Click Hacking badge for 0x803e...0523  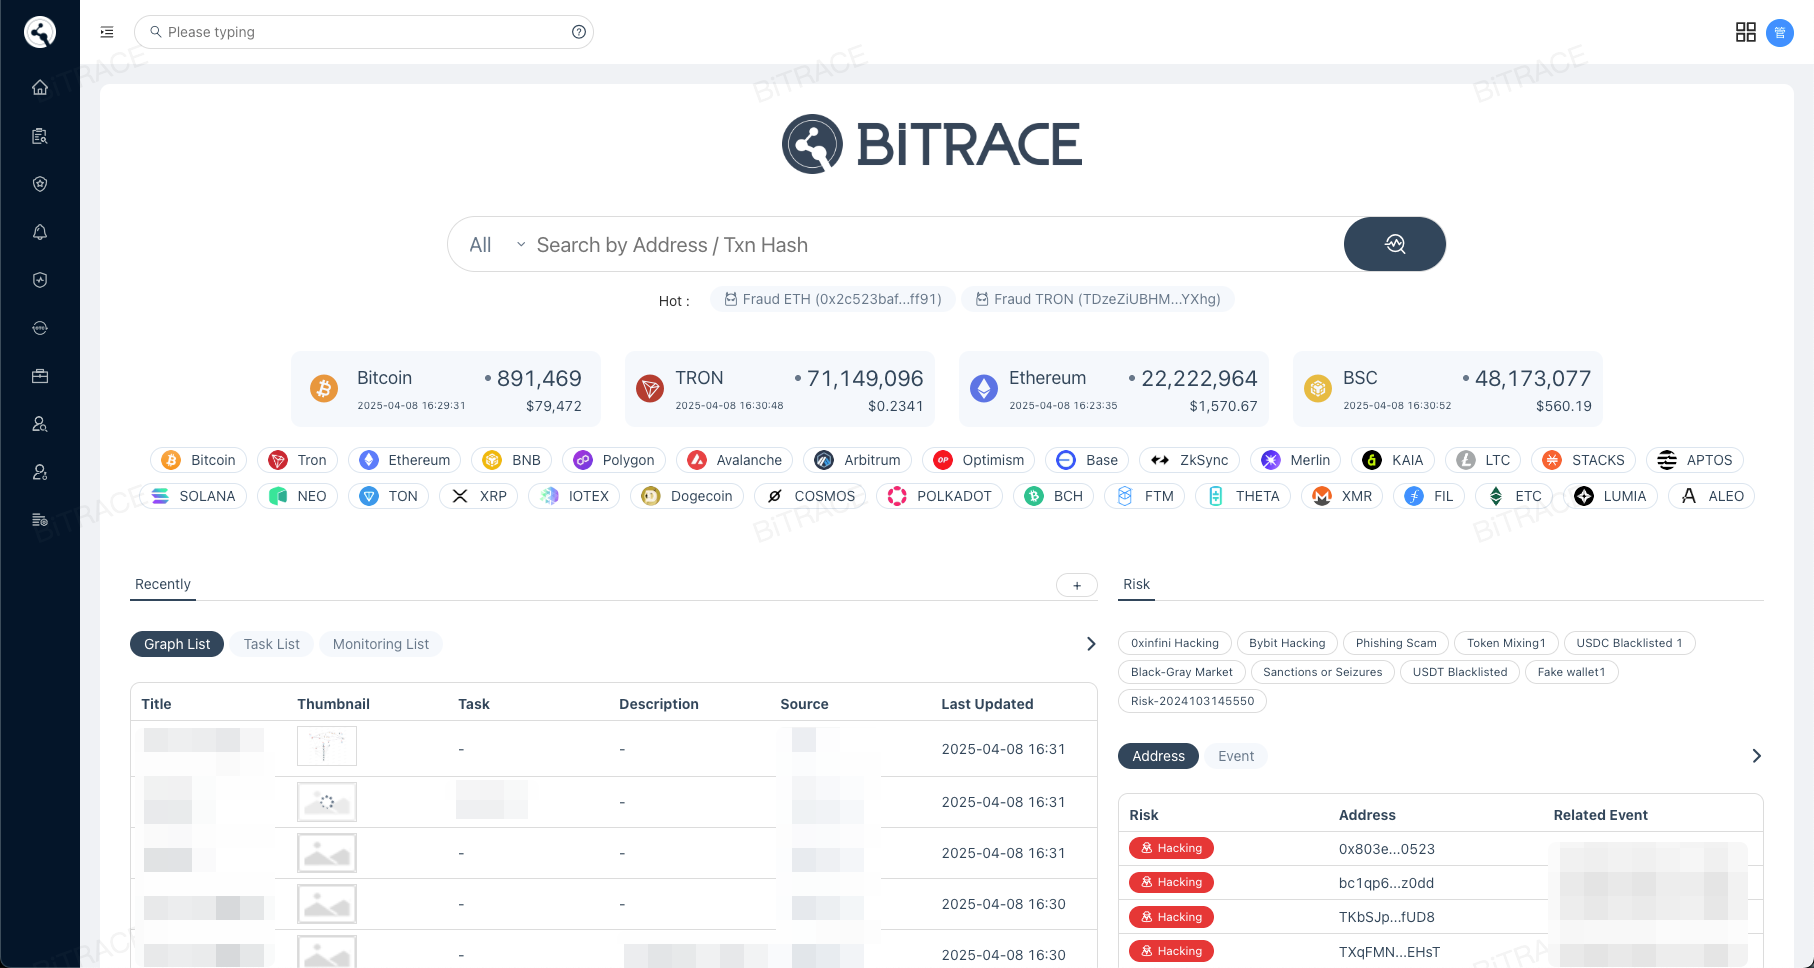tap(1171, 848)
